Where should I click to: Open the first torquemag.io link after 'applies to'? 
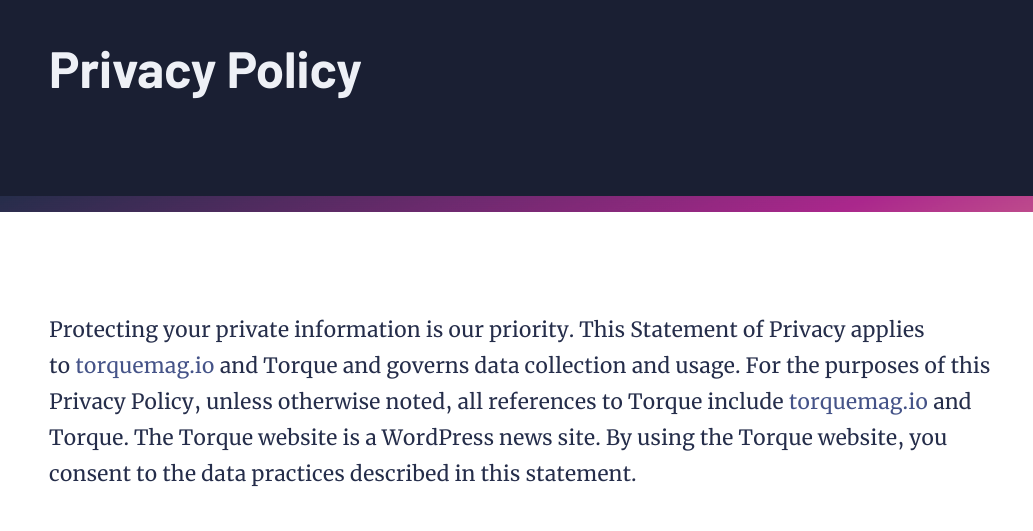pos(145,366)
